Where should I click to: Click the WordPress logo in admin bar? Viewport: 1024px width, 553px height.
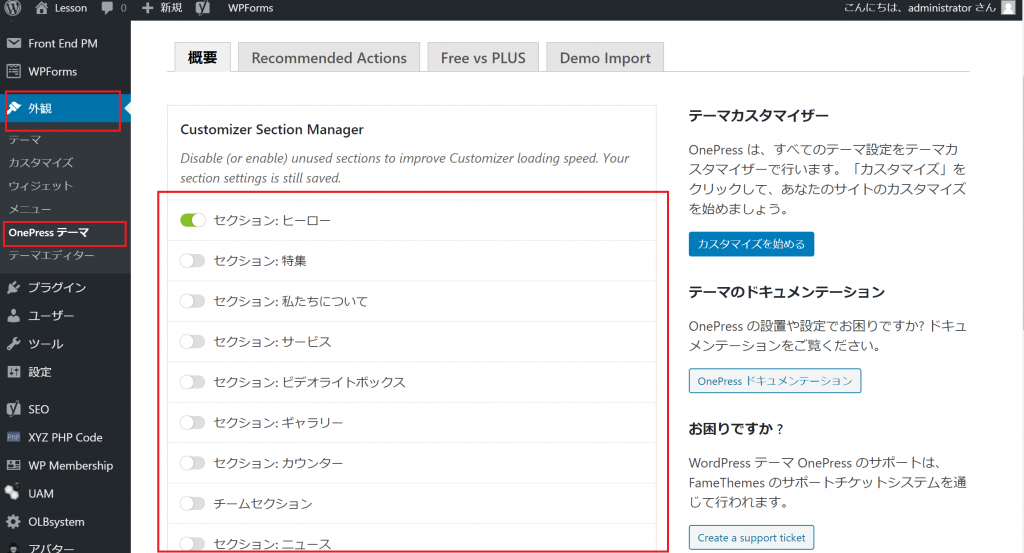[12, 8]
